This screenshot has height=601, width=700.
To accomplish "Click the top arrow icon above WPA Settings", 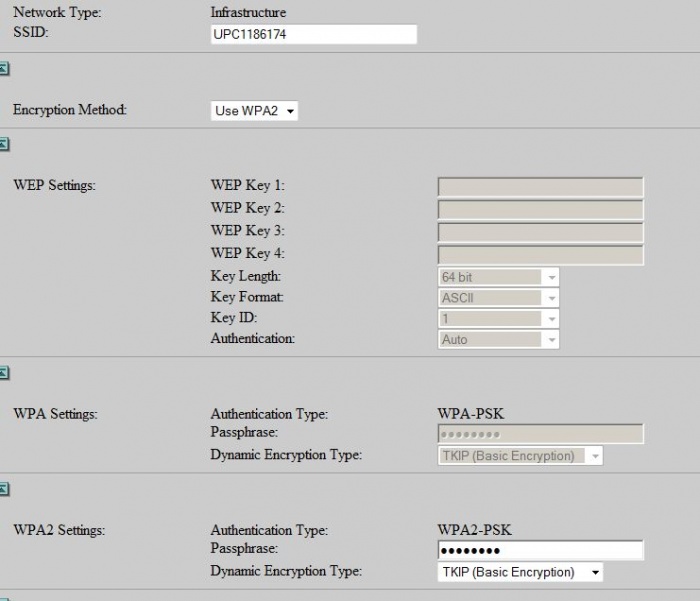I will 4,372.
